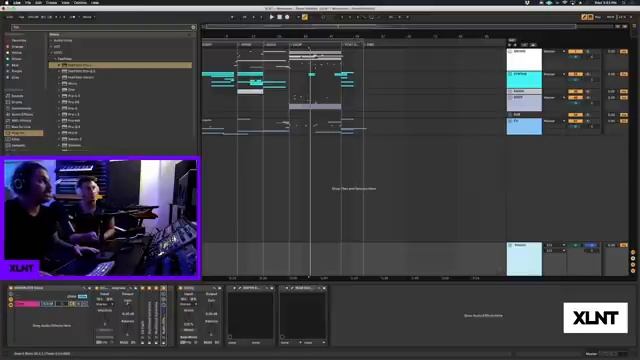Start playback with the Play button

click(271, 17)
